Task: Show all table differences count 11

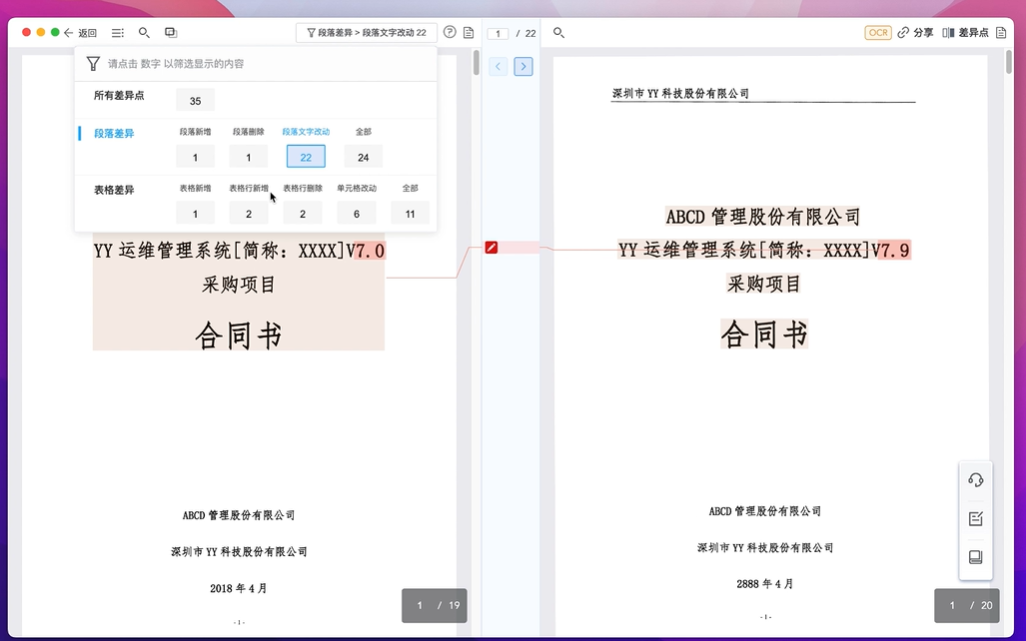Action: click(410, 213)
